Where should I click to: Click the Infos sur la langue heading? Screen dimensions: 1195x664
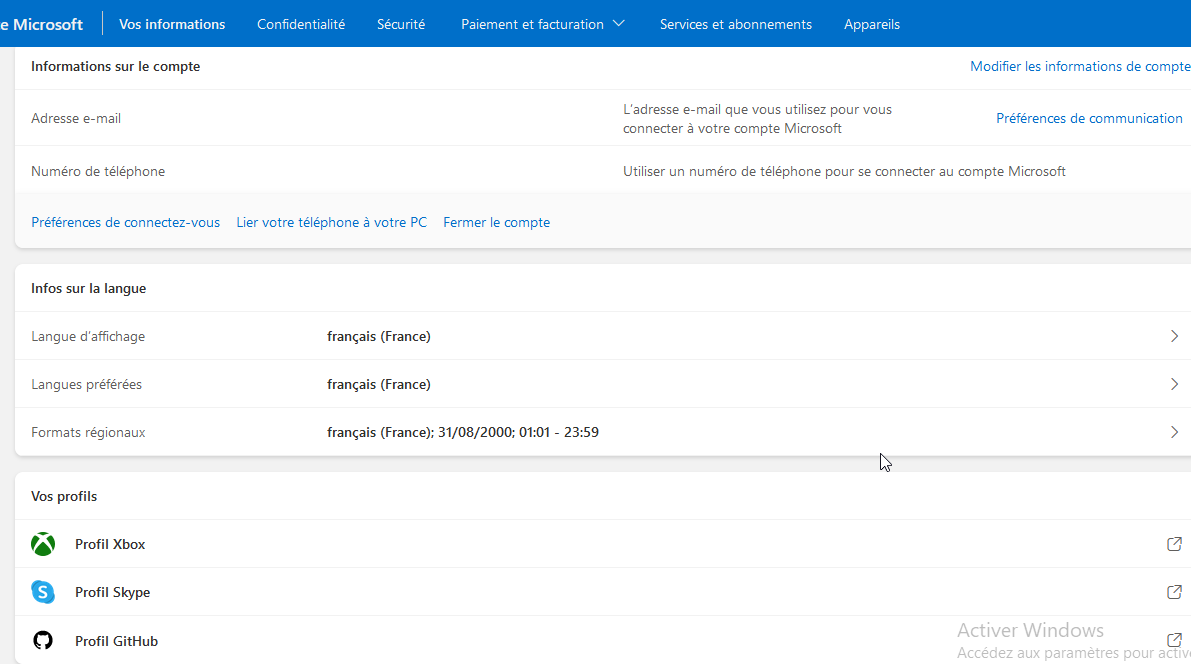pyautogui.click(x=88, y=288)
